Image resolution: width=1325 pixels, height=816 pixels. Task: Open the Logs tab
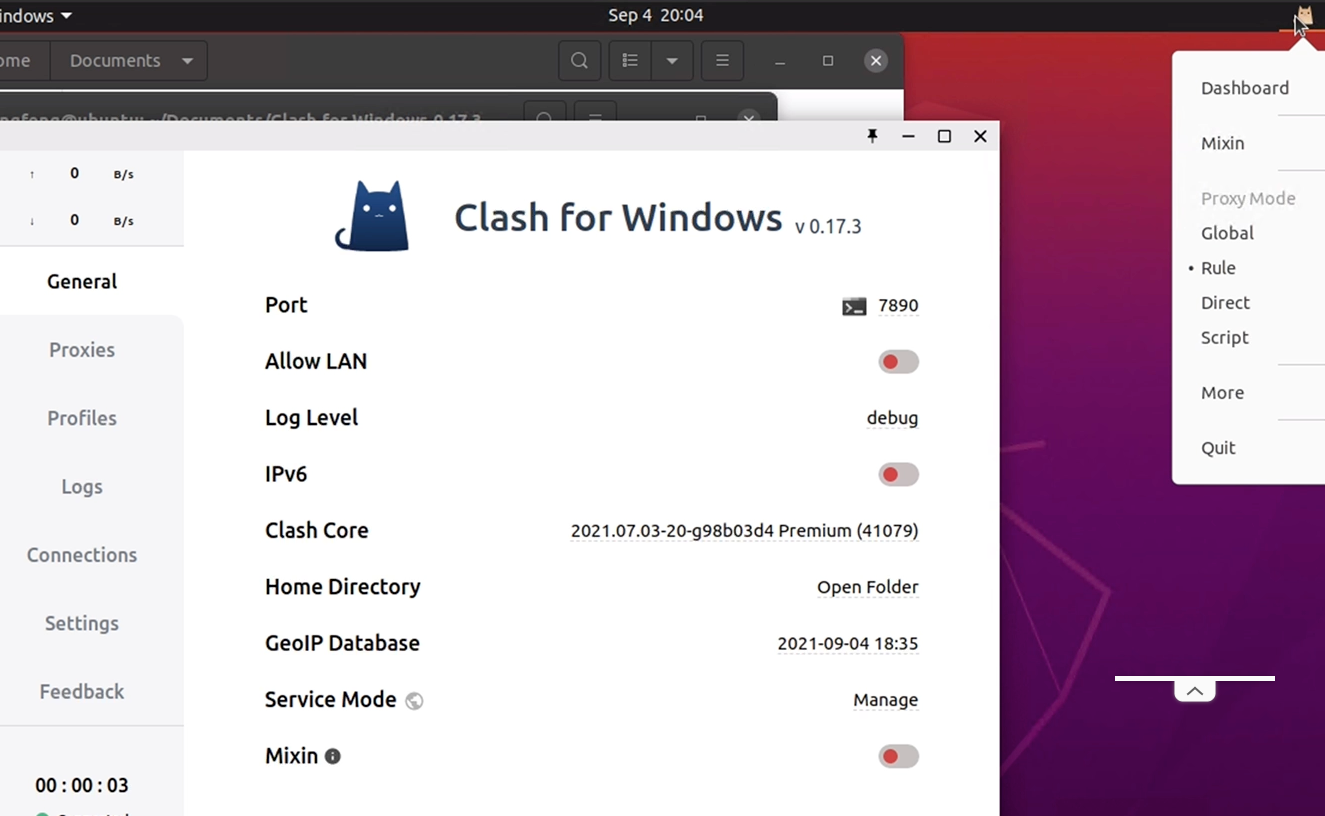[x=82, y=487]
